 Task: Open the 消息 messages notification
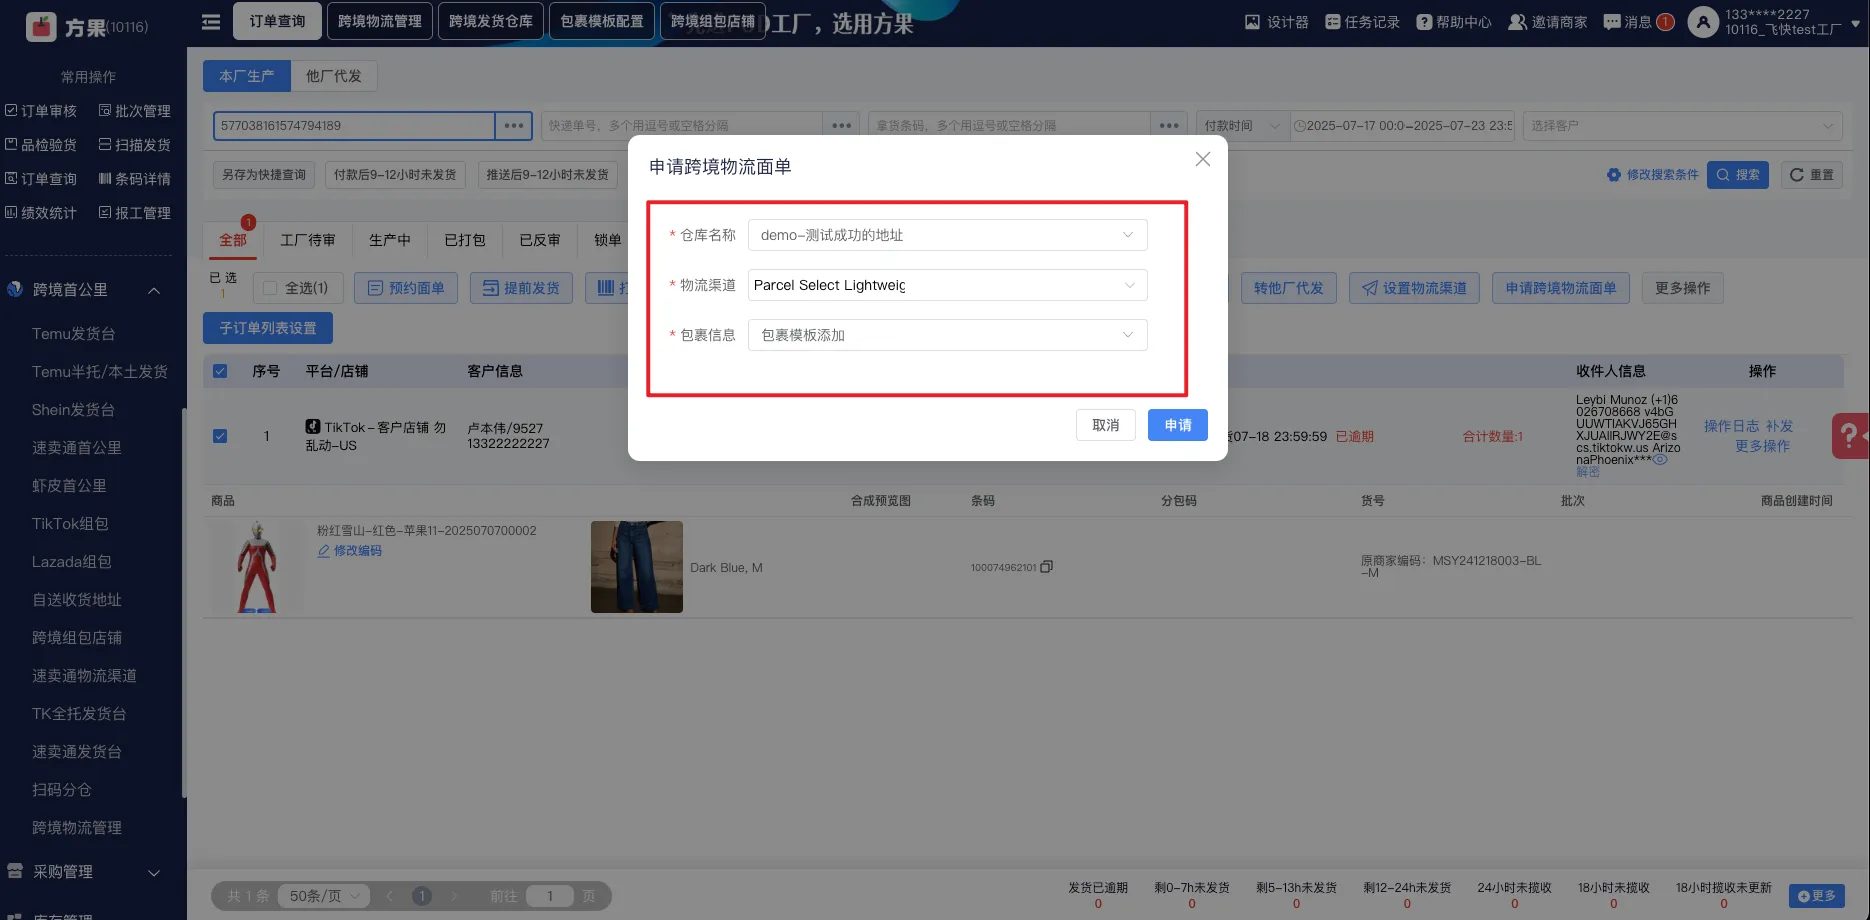click(1638, 22)
